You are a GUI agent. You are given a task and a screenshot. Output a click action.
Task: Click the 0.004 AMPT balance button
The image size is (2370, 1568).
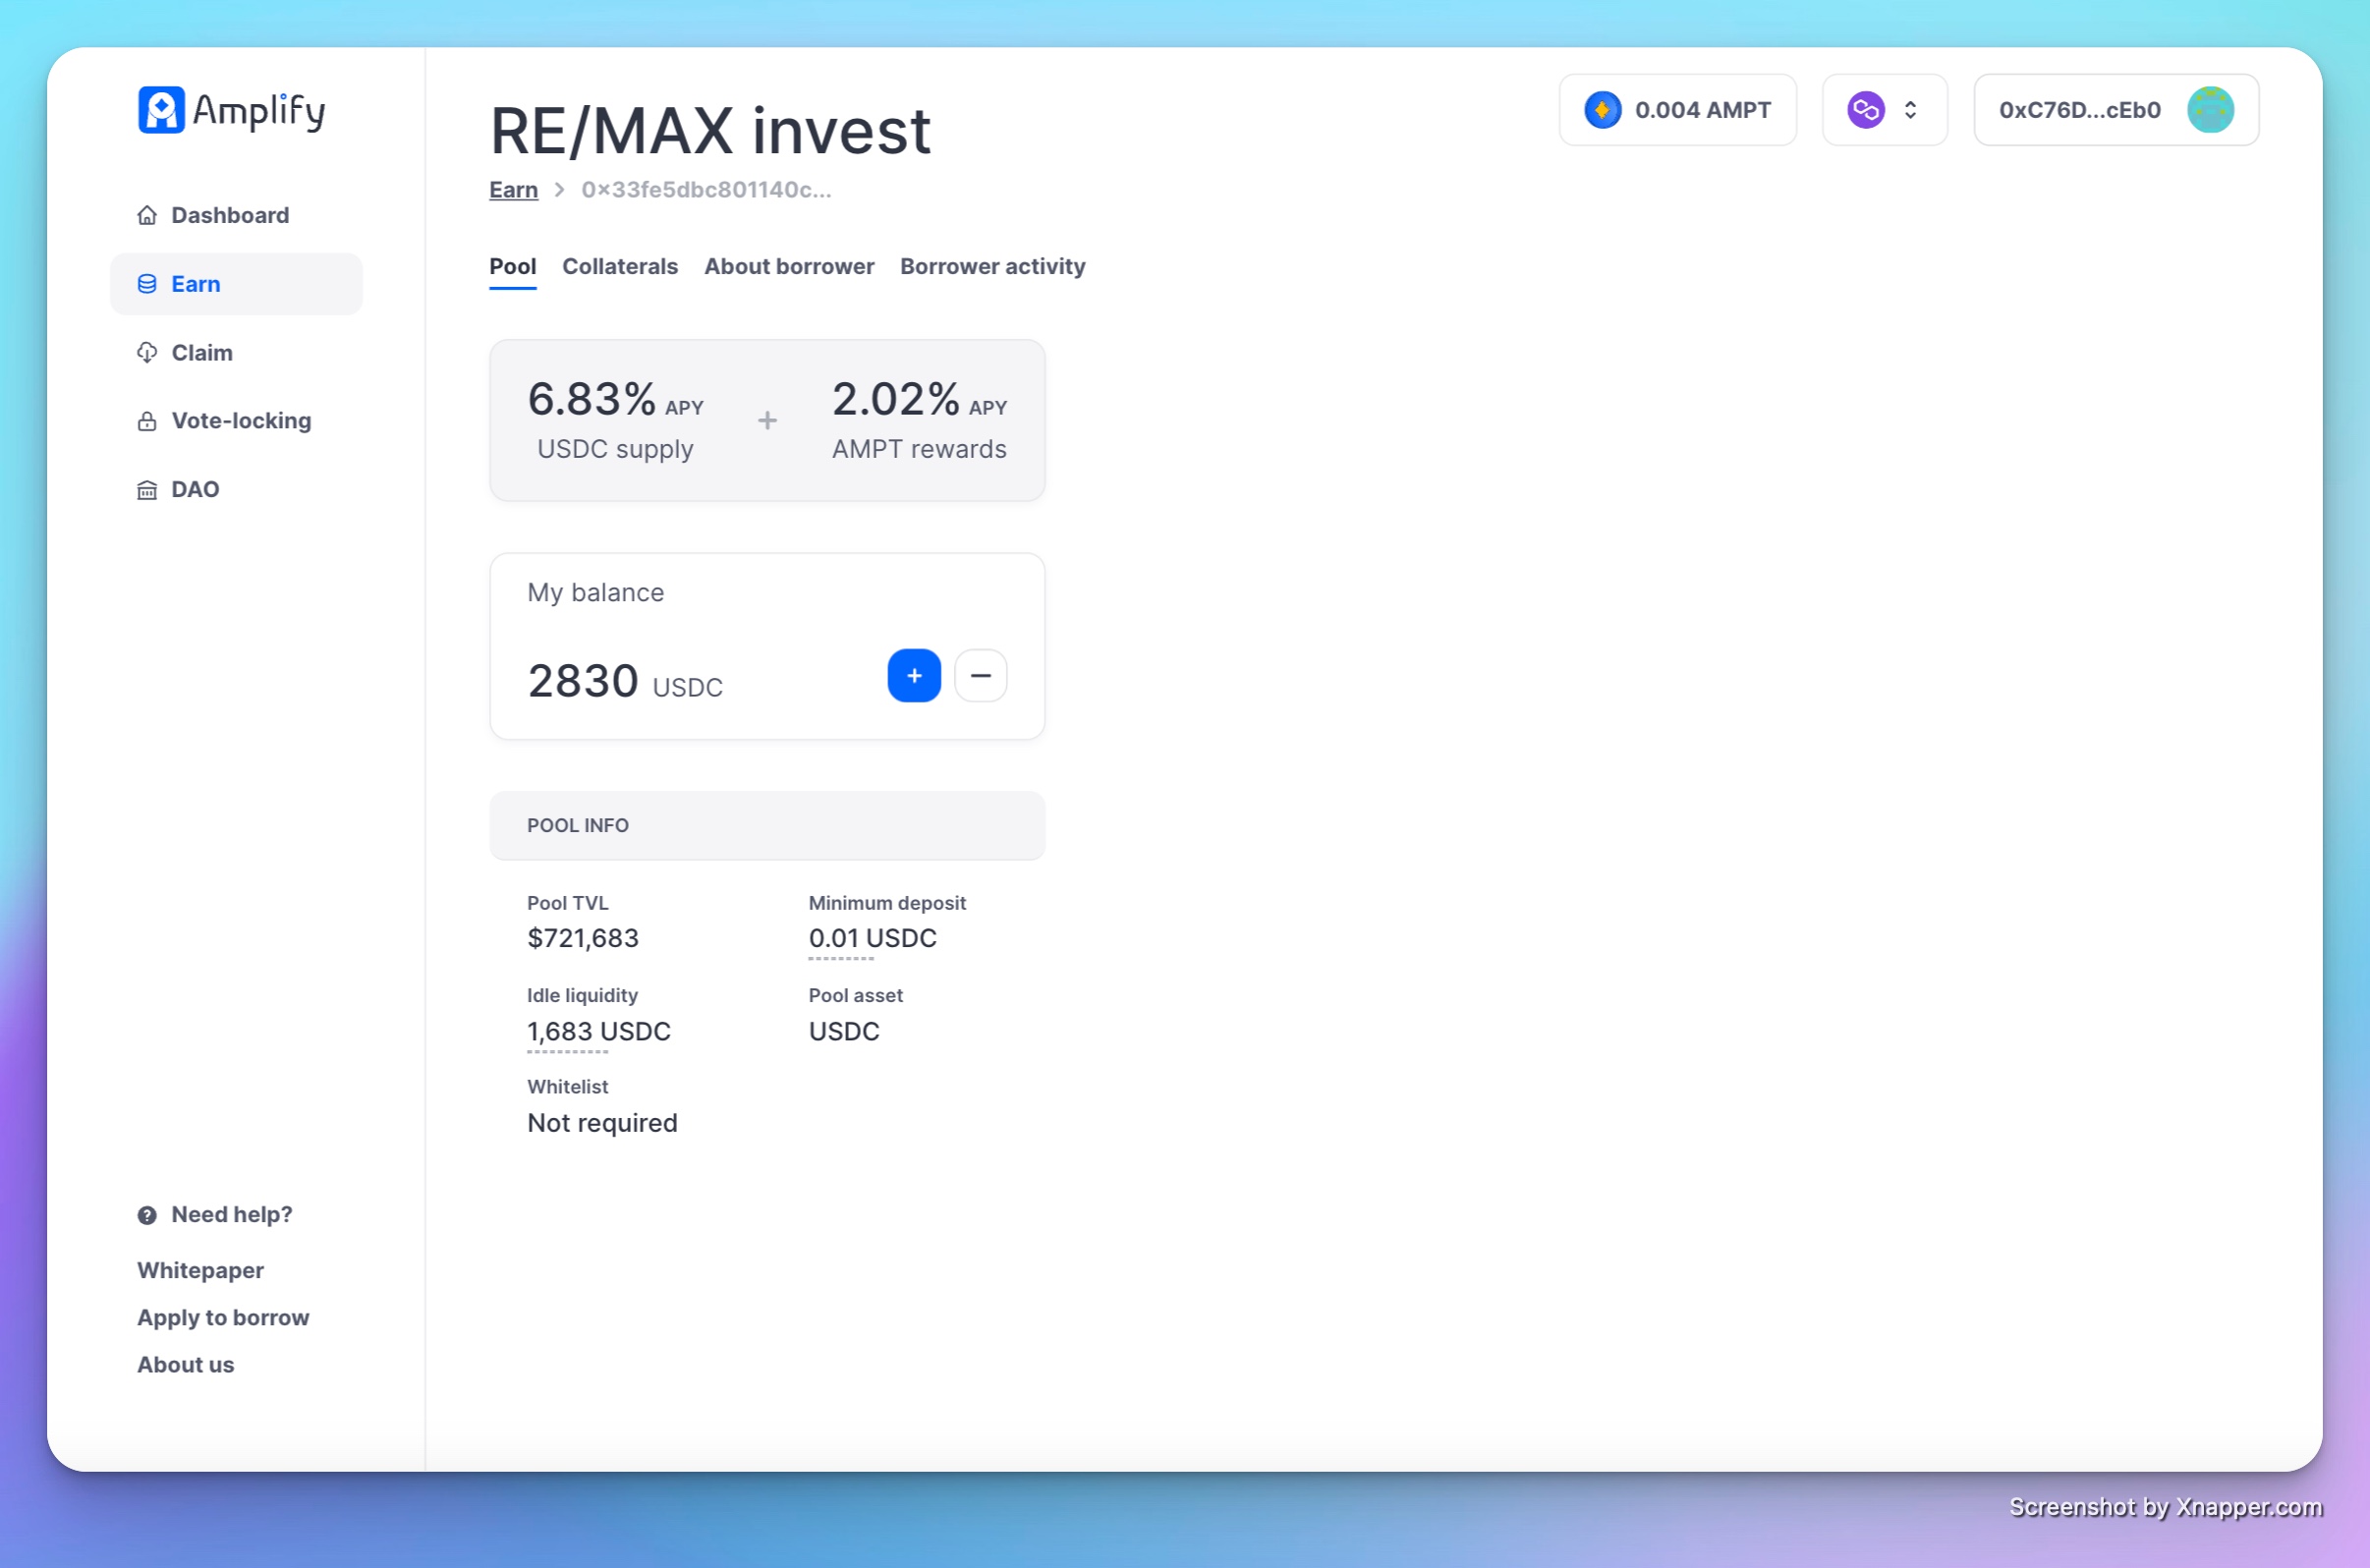(1677, 110)
